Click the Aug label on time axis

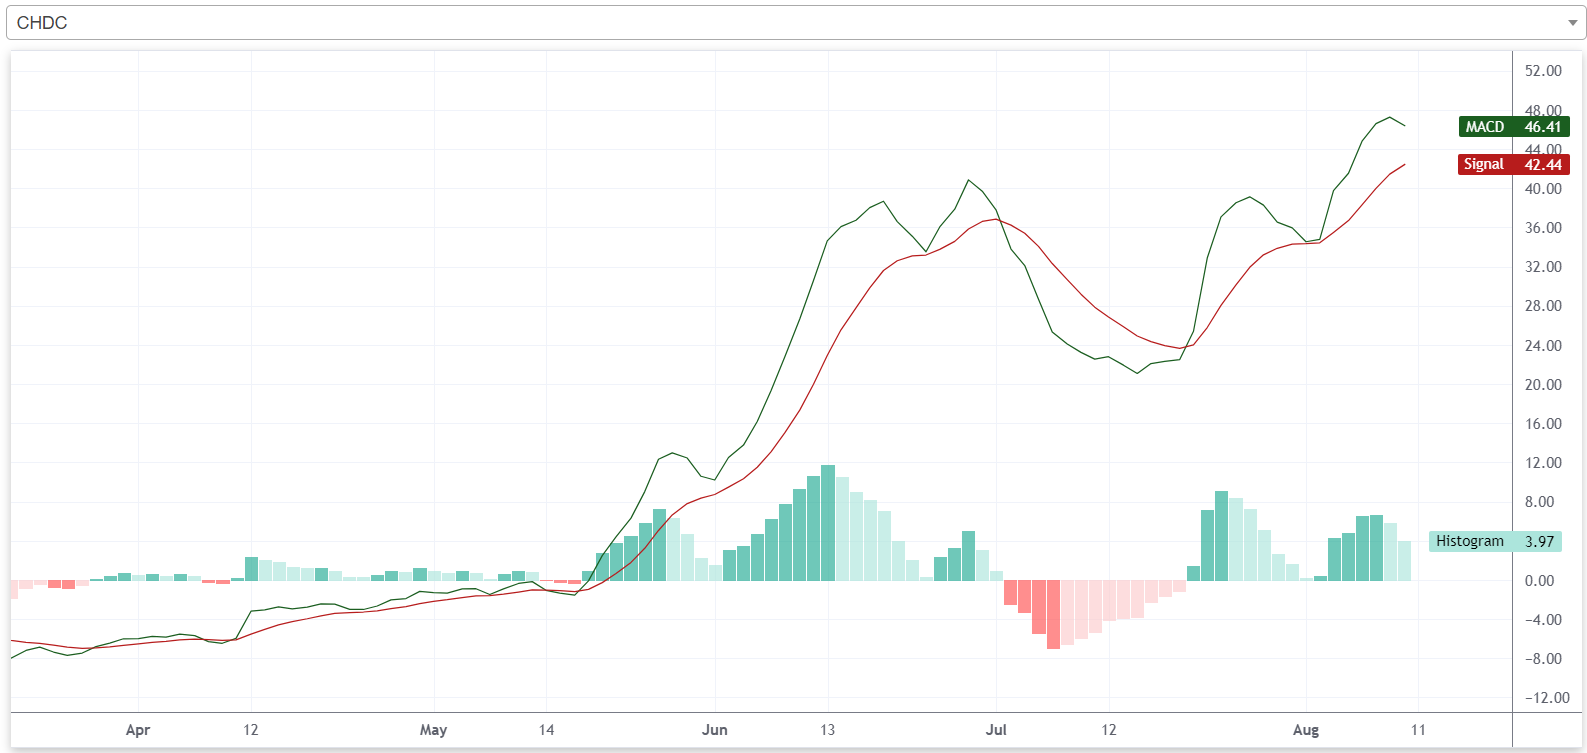point(1305,730)
